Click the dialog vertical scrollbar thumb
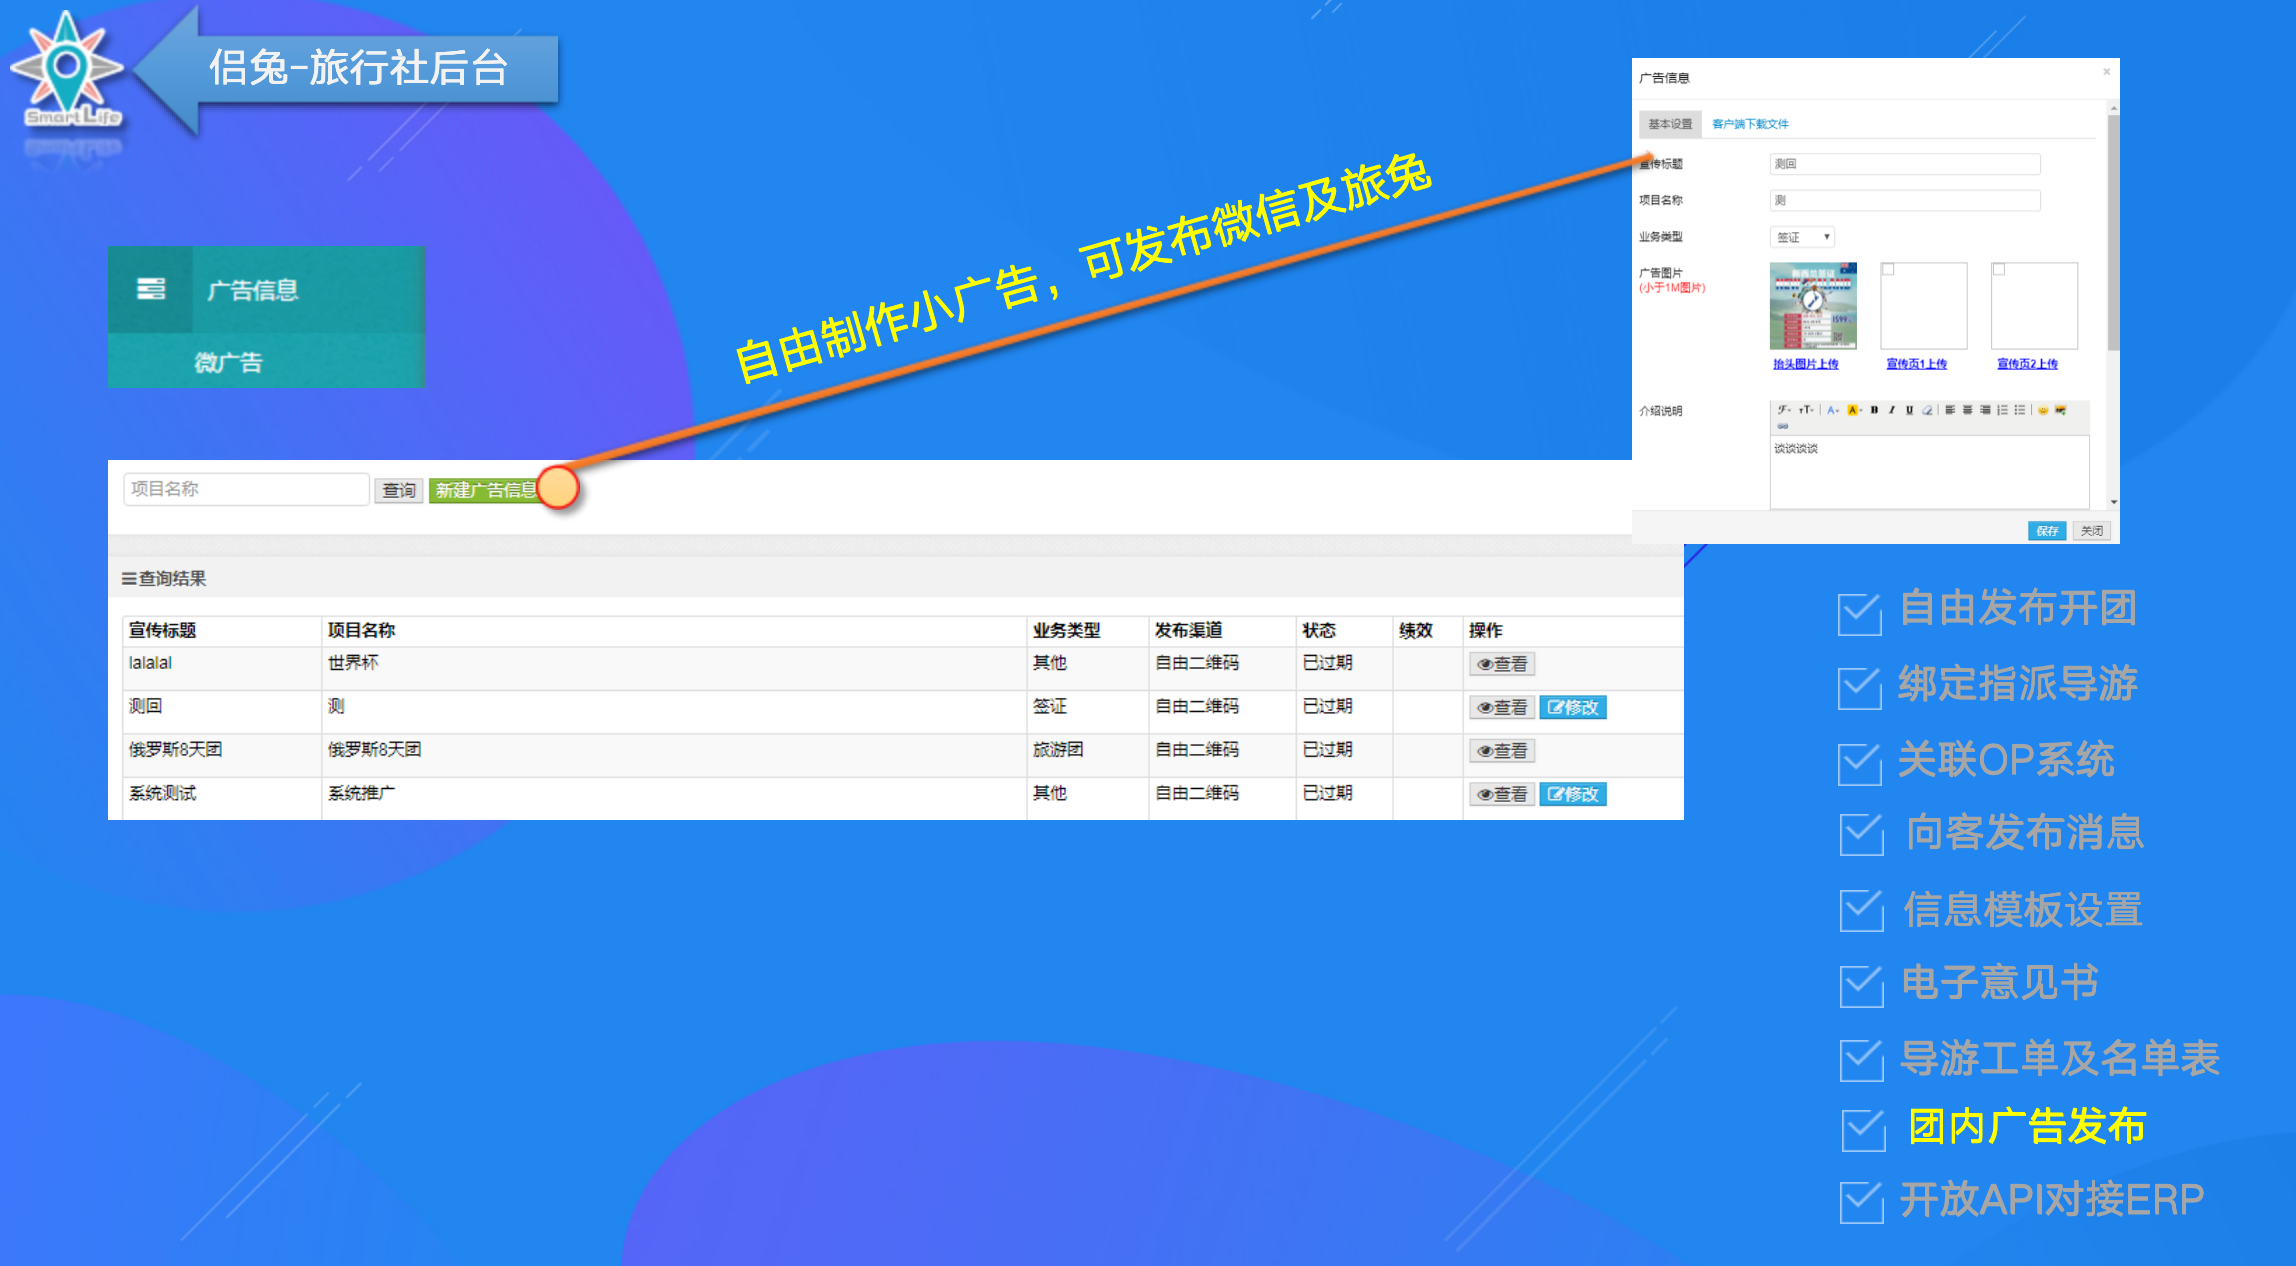This screenshot has height=1266, width=2296. pos(2113,232)
